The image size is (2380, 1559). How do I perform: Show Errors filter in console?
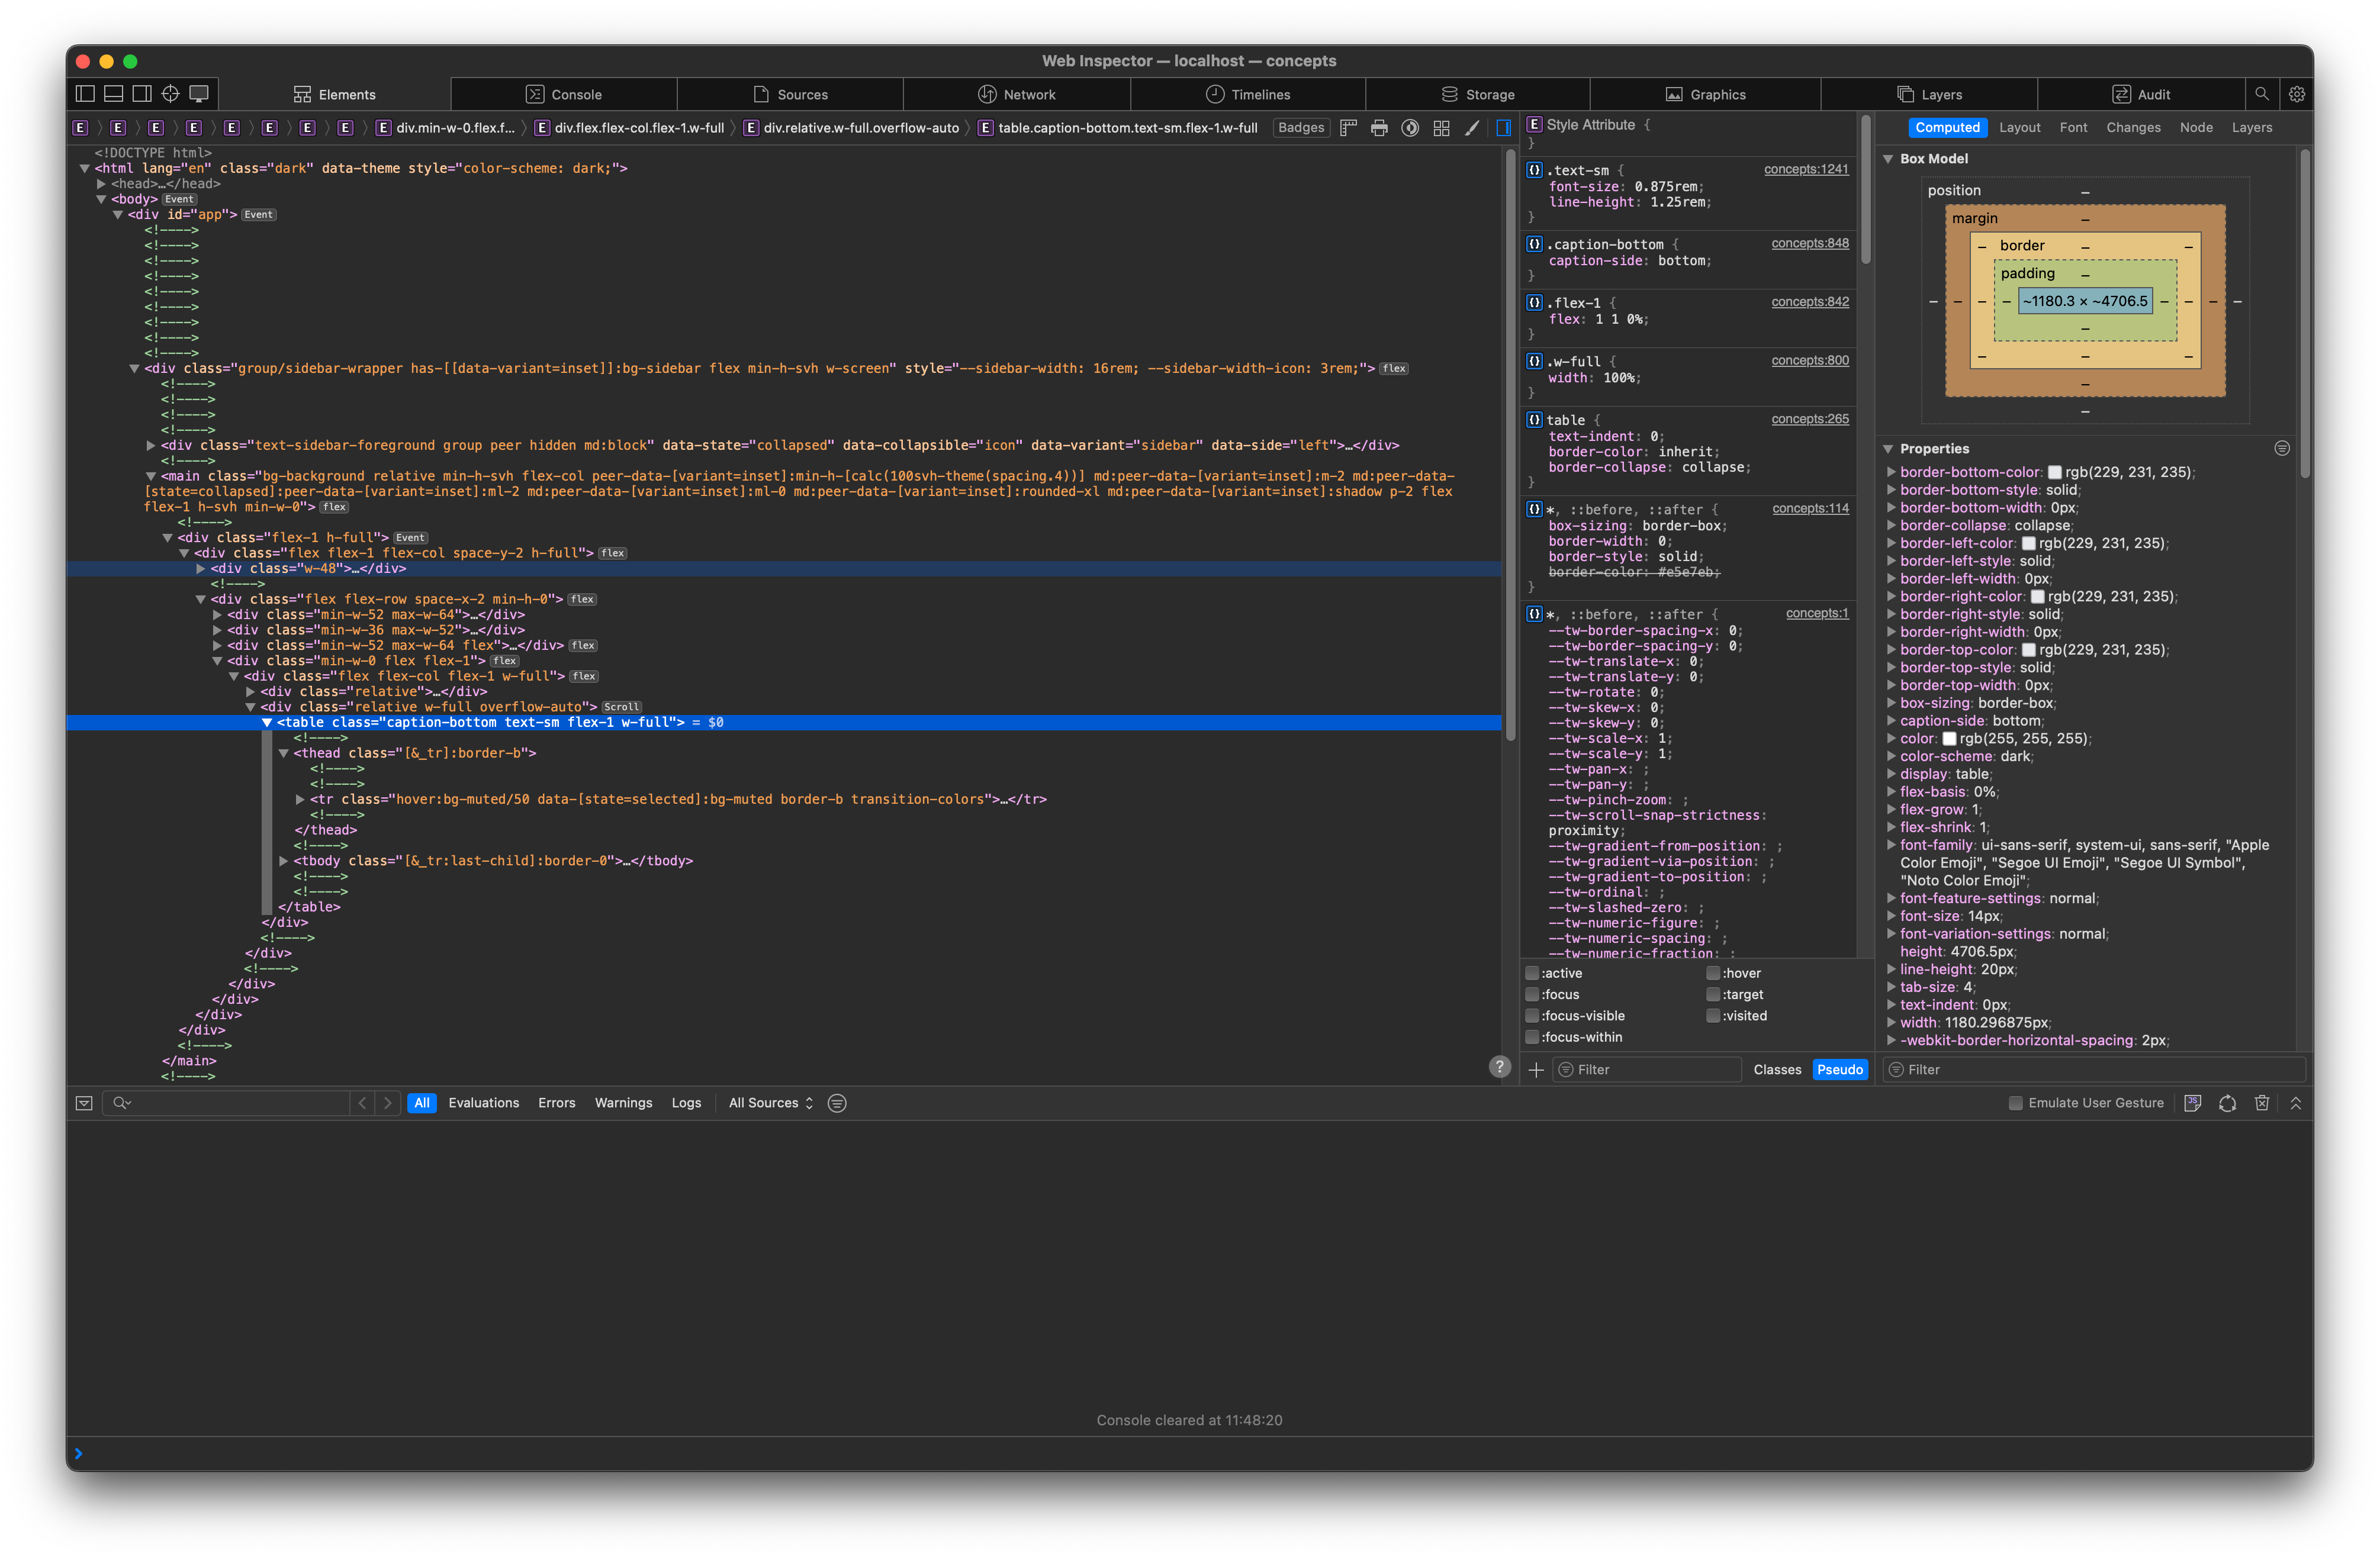click(556, 1103)
